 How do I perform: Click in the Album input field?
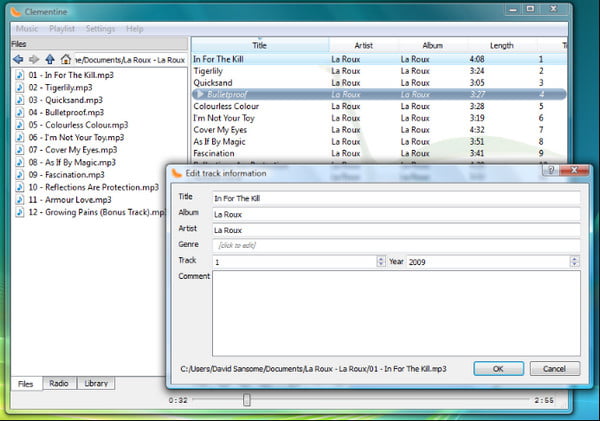pos(396,214)
